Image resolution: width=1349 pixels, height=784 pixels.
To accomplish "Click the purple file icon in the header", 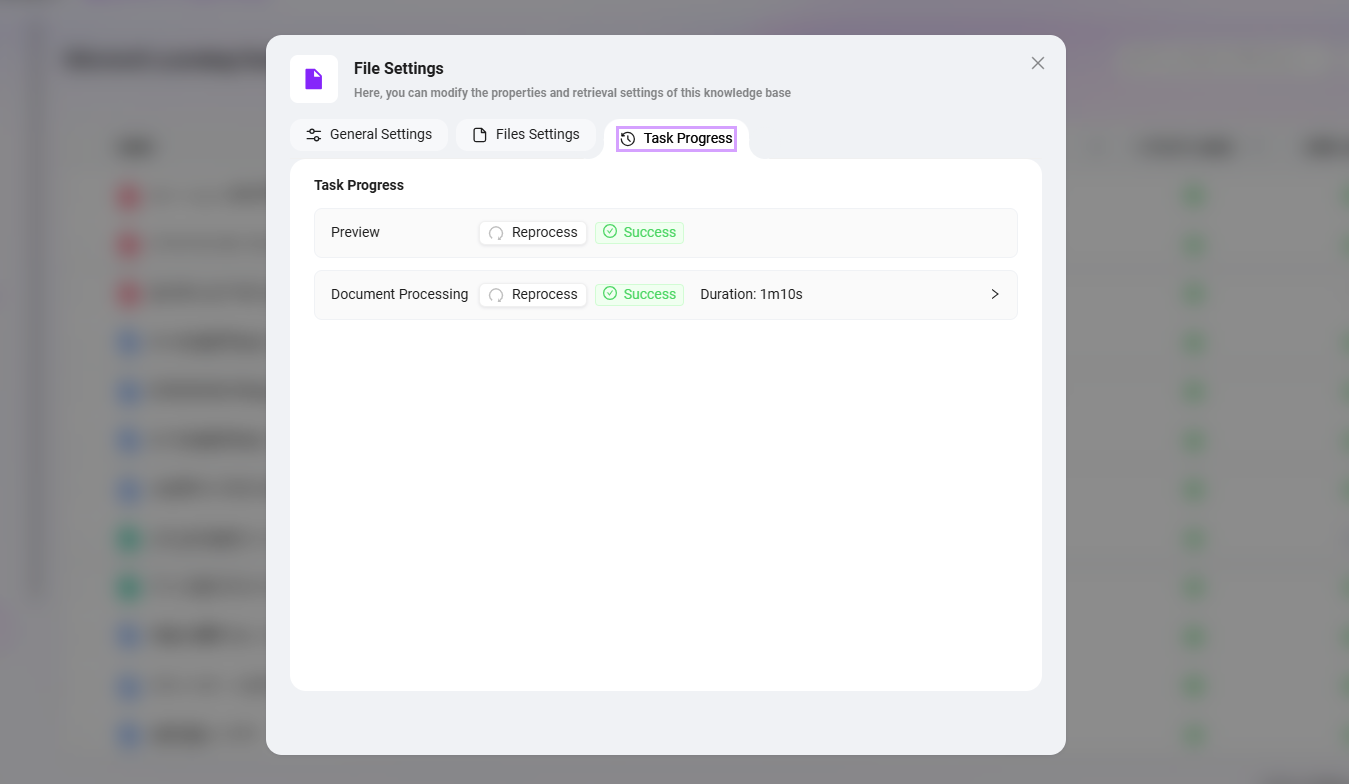I will click(314, 79).
